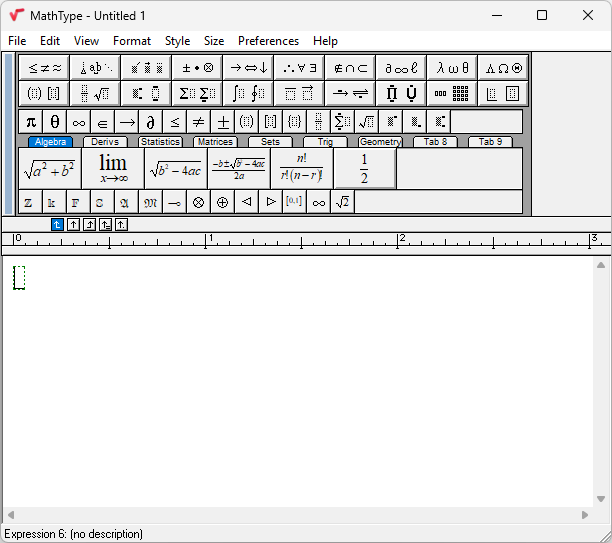Open the relational symbols palette (≤ ≠ ≈)
Viewport: 612px width, 543px height.
point(44,68)
